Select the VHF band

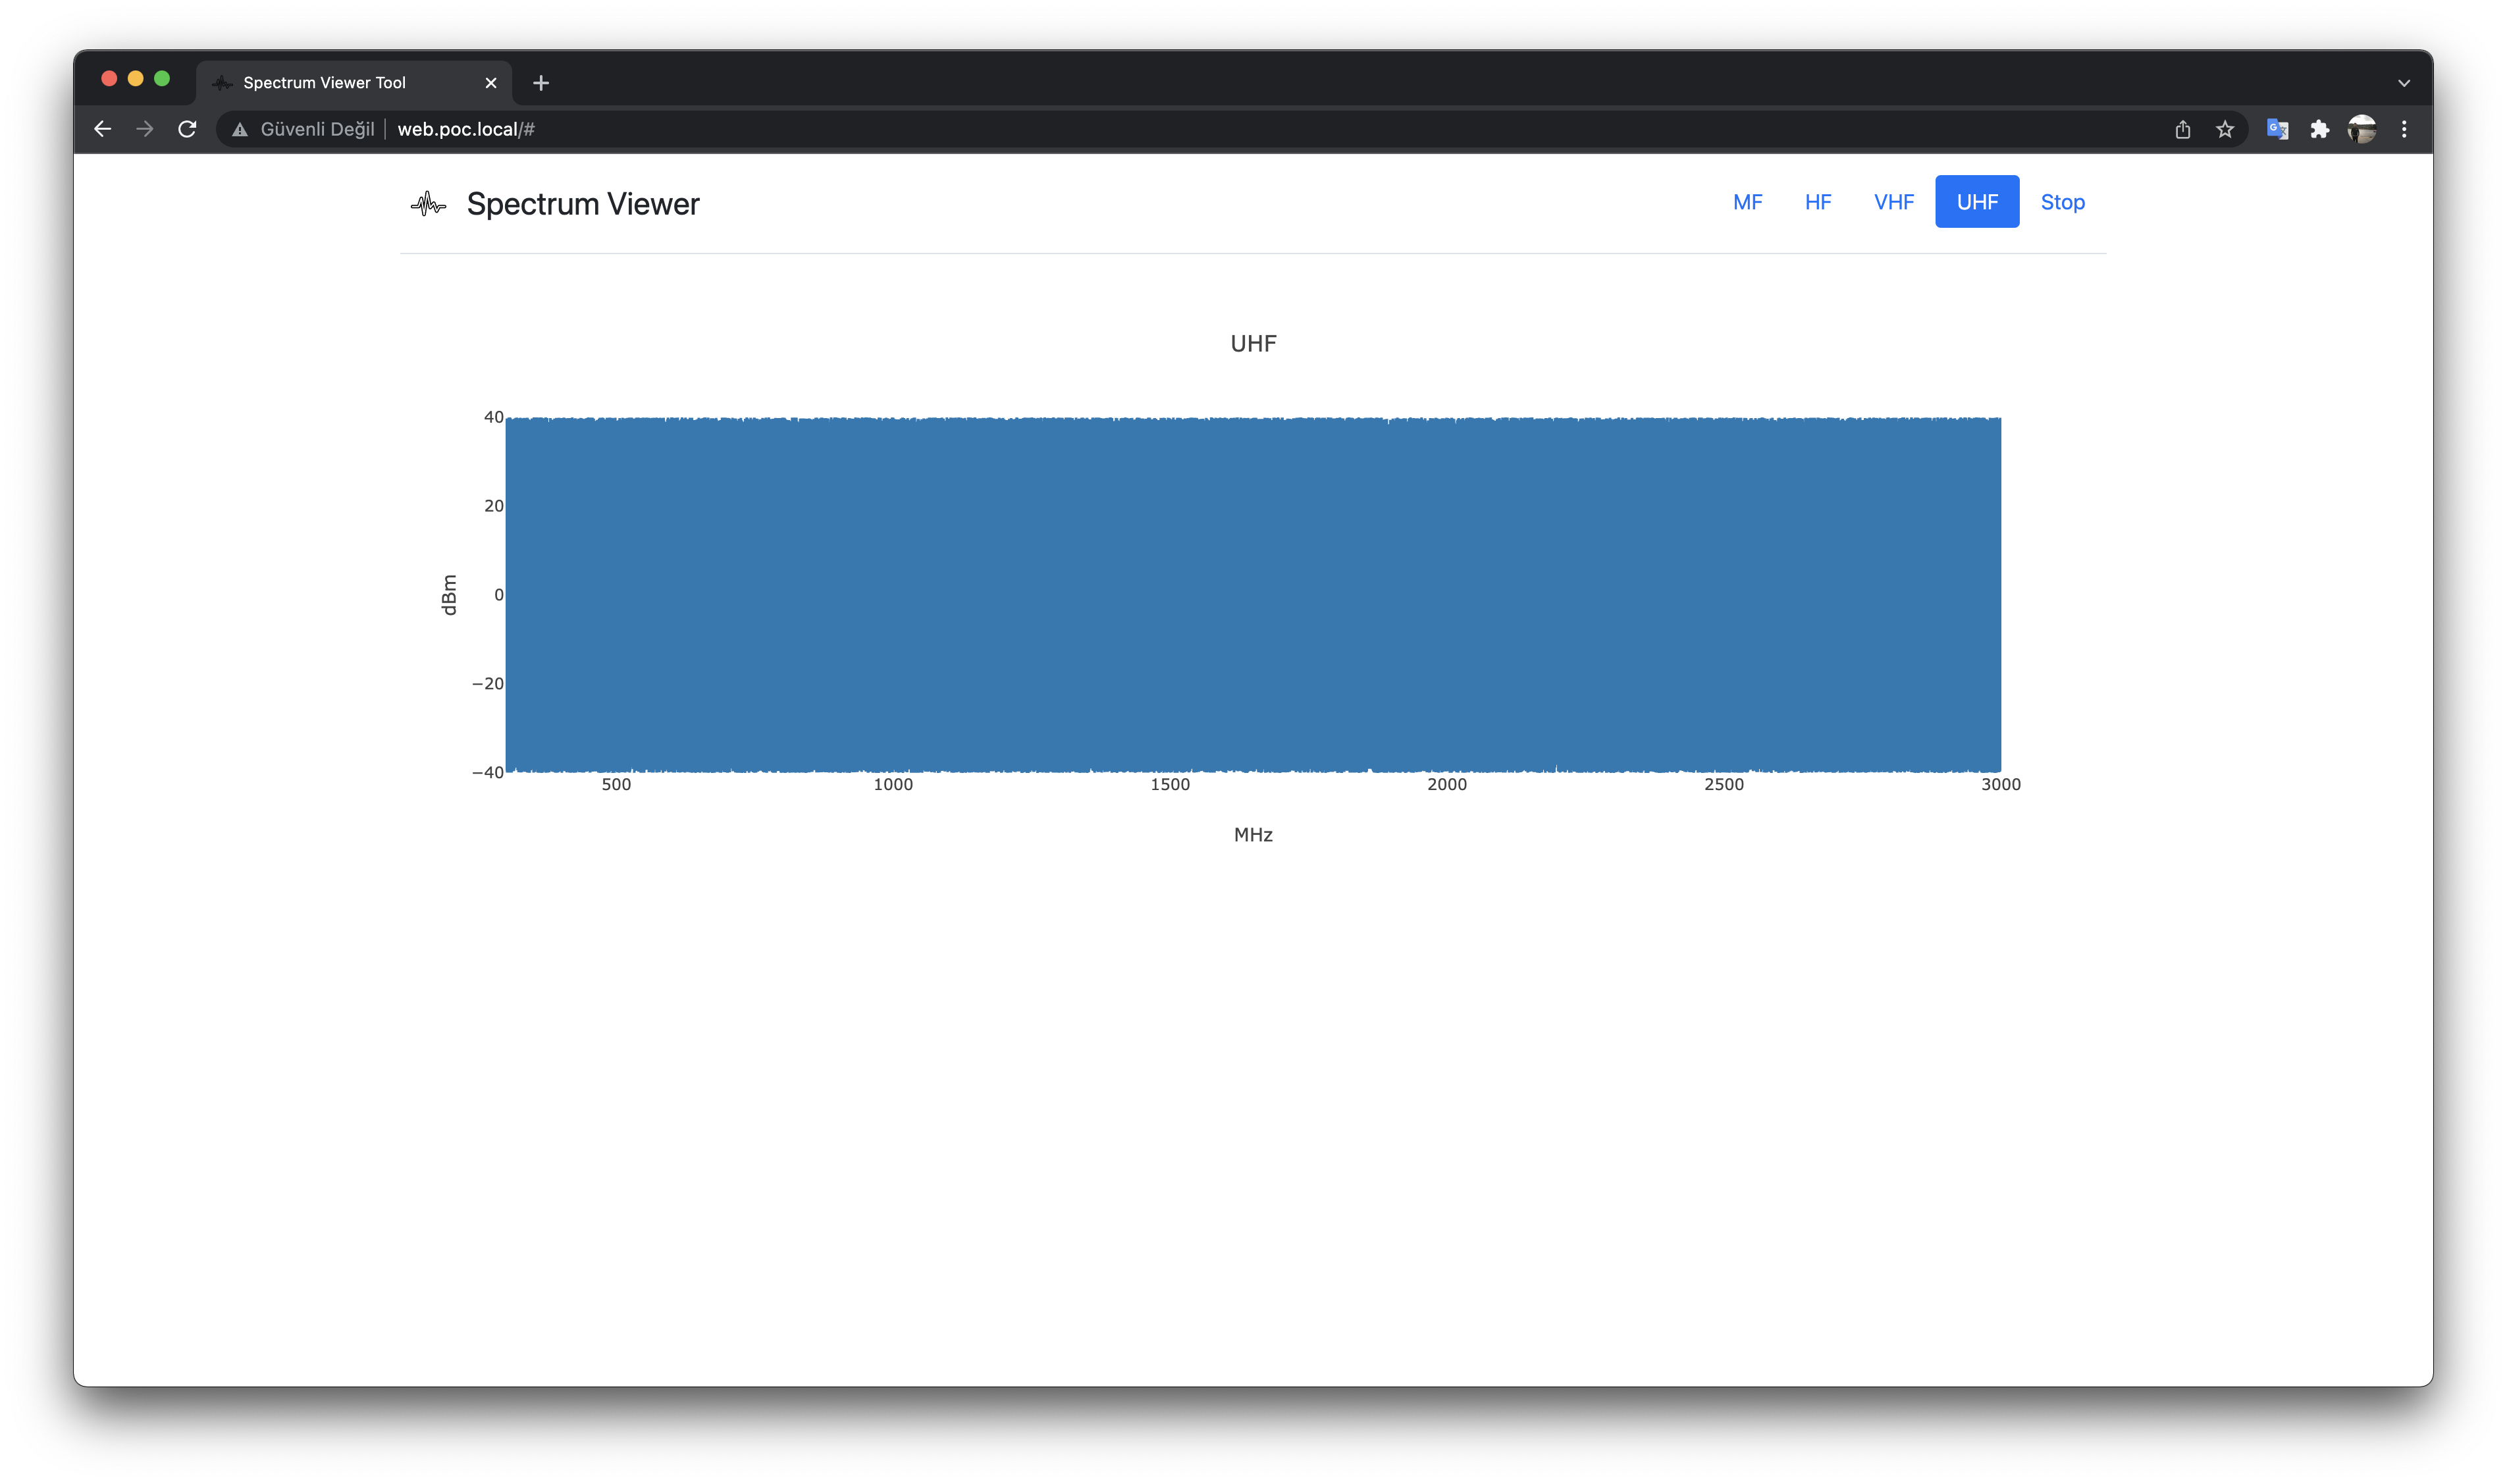click(1893, 202)
